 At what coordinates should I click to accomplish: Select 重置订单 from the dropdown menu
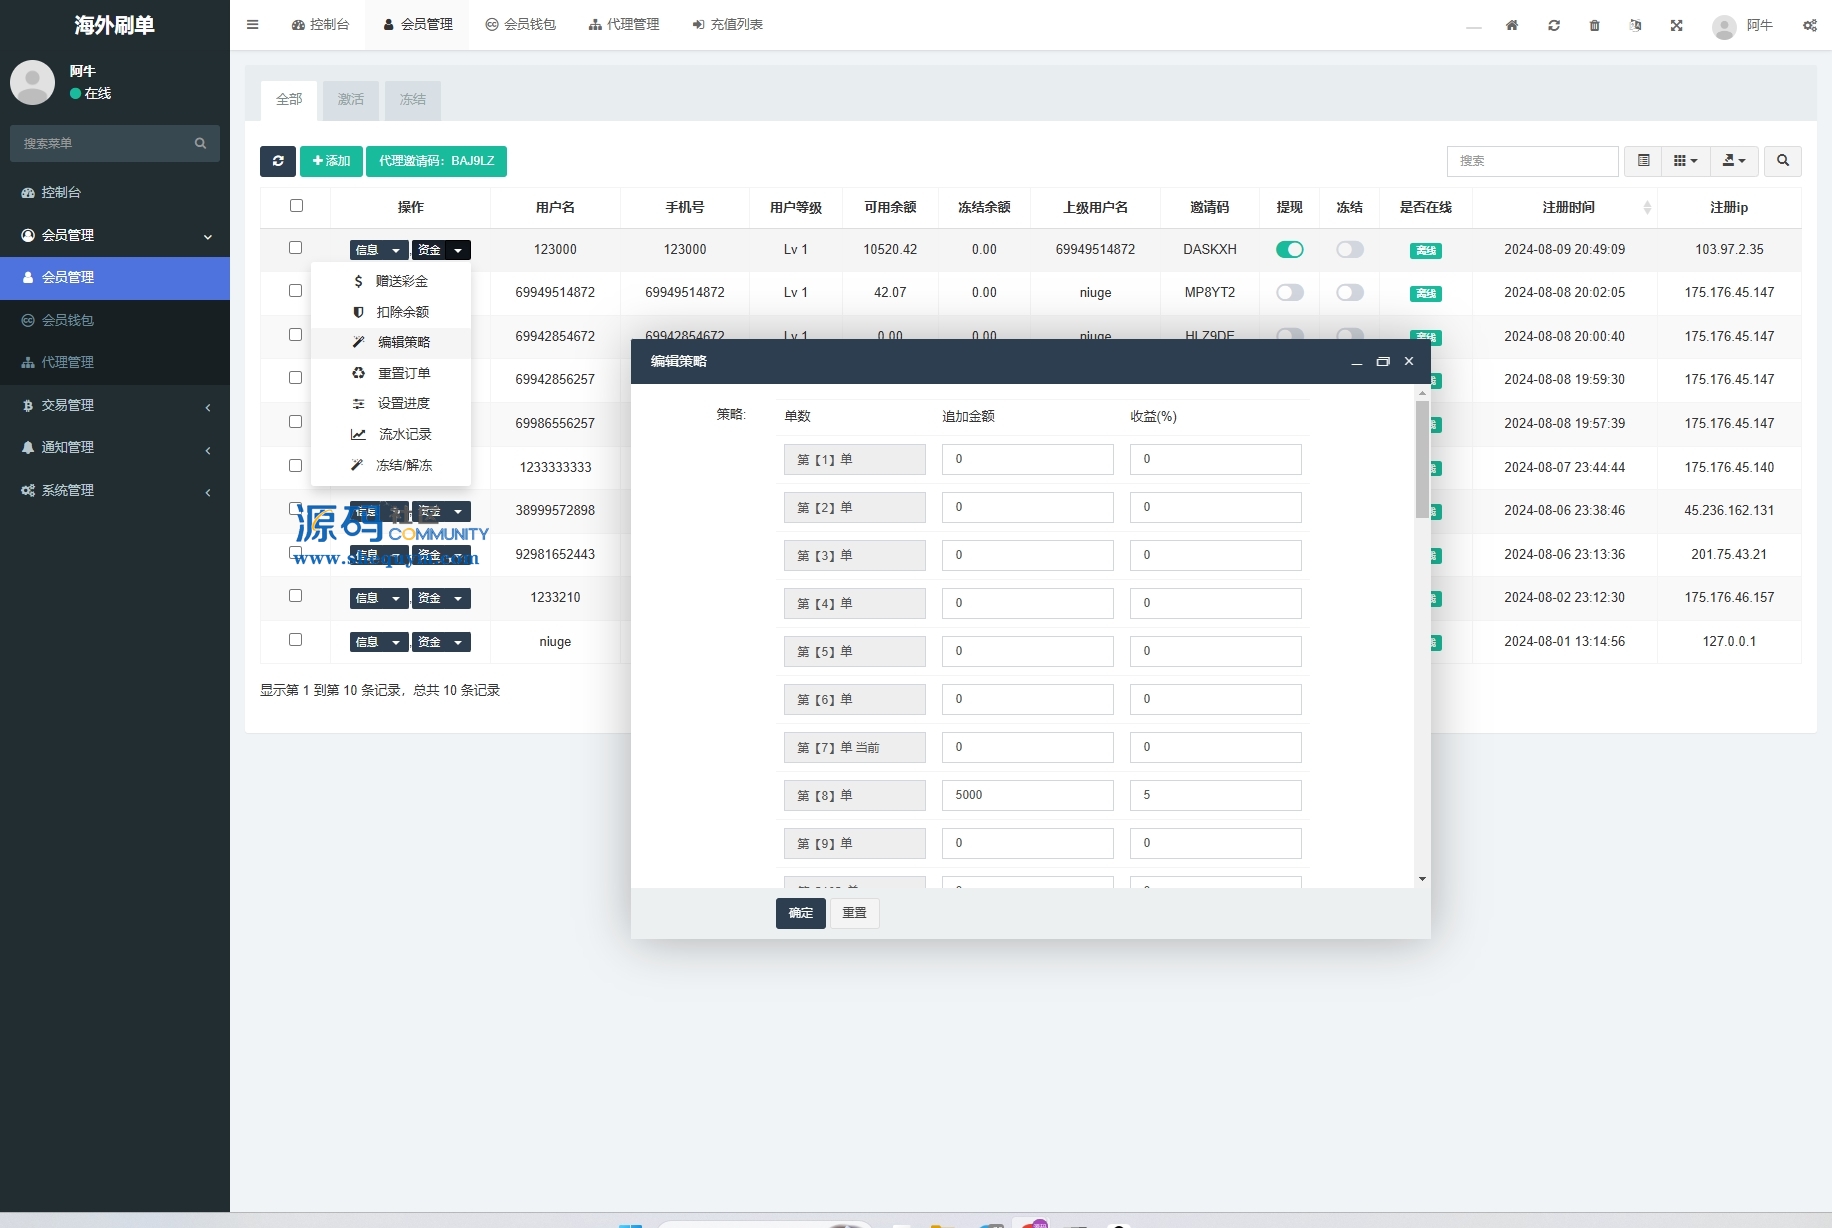pos(403,373)
